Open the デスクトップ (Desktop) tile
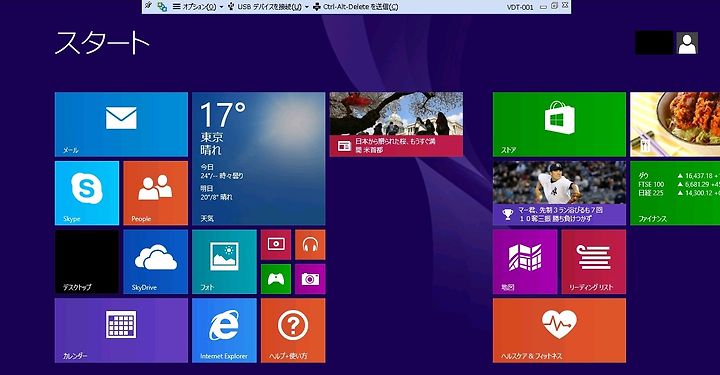 [87, 262]
